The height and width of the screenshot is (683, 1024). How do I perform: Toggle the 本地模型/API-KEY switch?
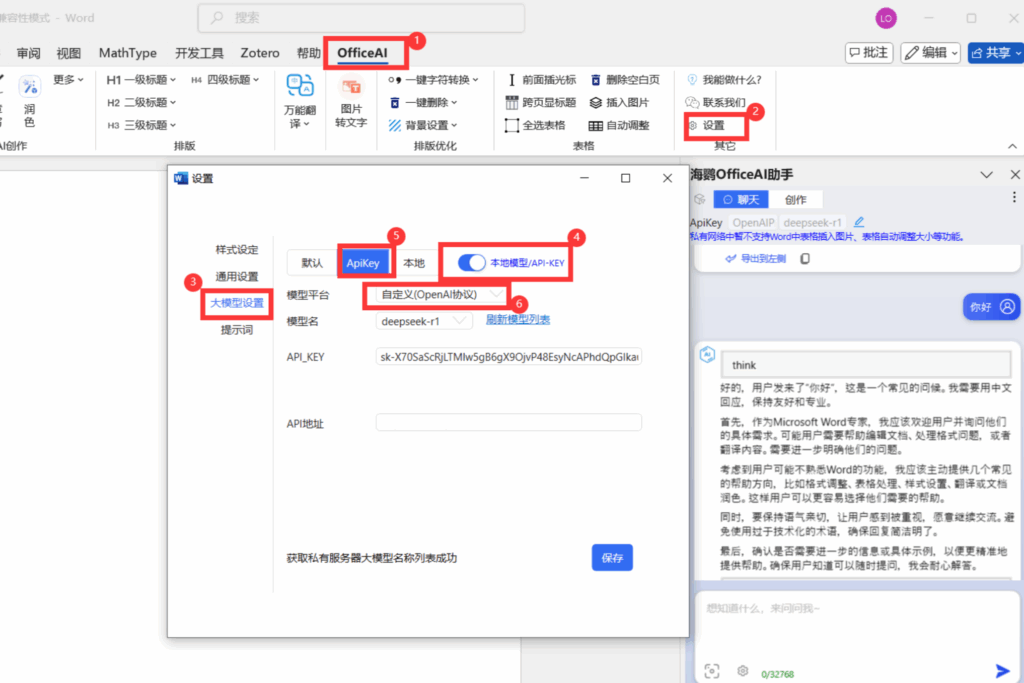pos(471,263)
